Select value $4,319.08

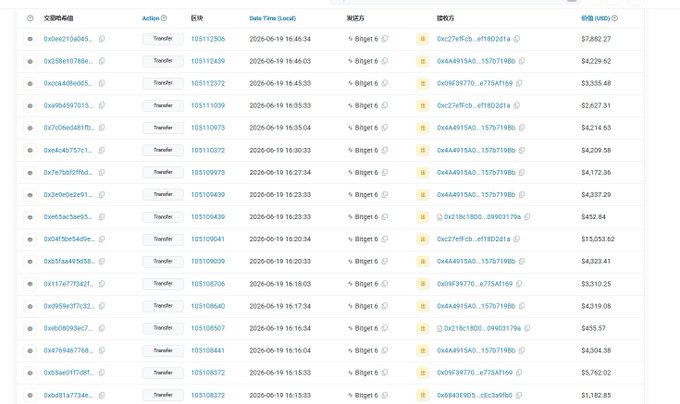point(596,306)
